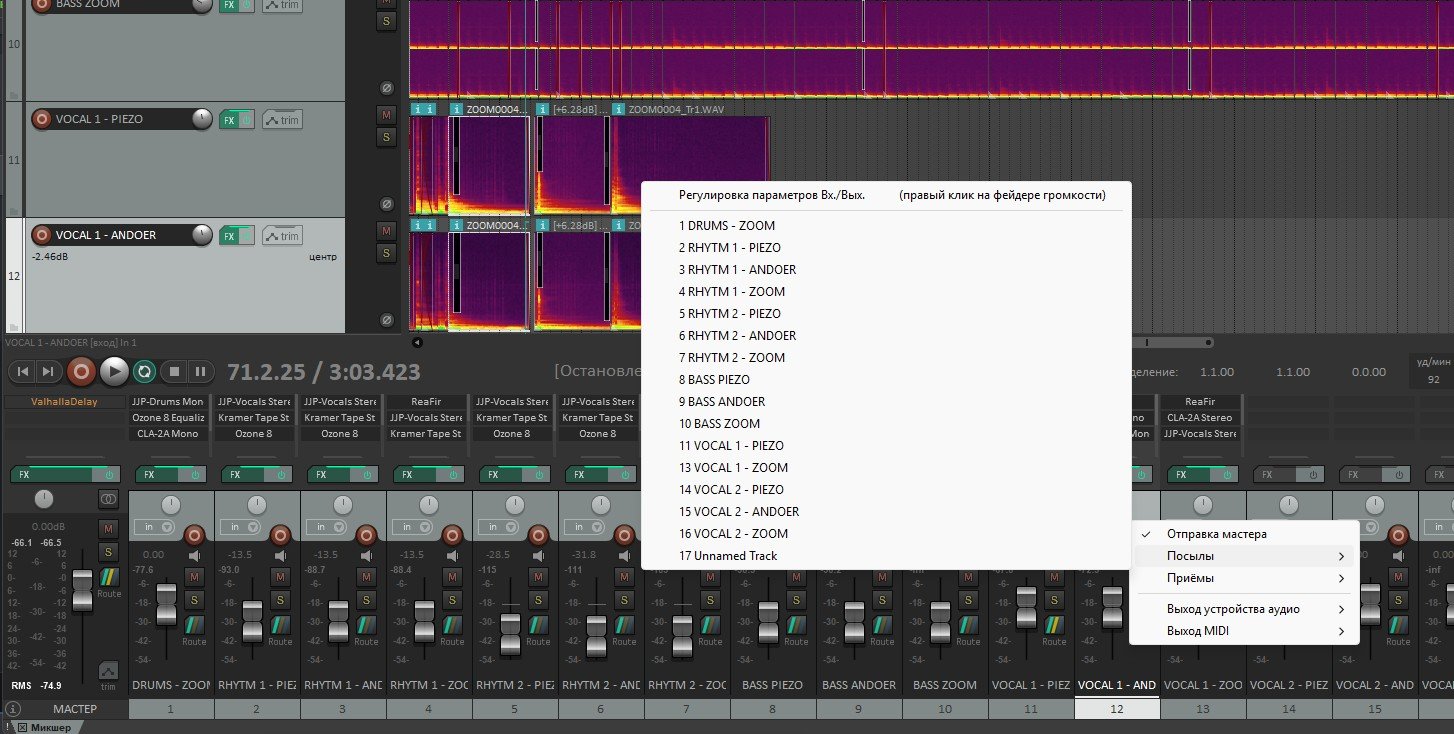Click the transport Stop button
This screenshot has width=1454, height=734.
click(174, 372)
